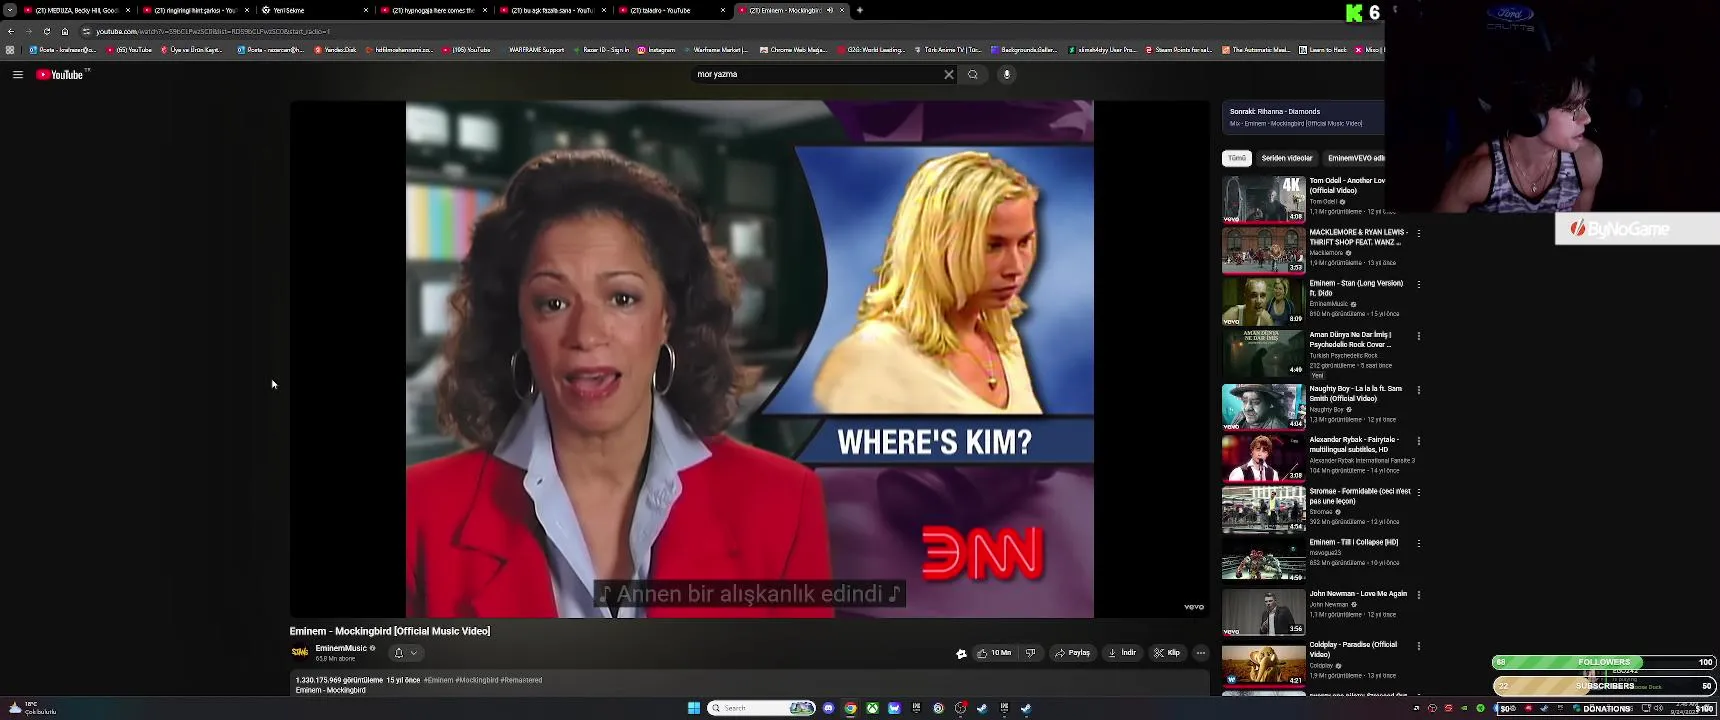Open Aman Dünya Ne Dar İmiş video title
Image resolution: width=1720 pixels, height=720 pixels.
[x=1351, y=340]
